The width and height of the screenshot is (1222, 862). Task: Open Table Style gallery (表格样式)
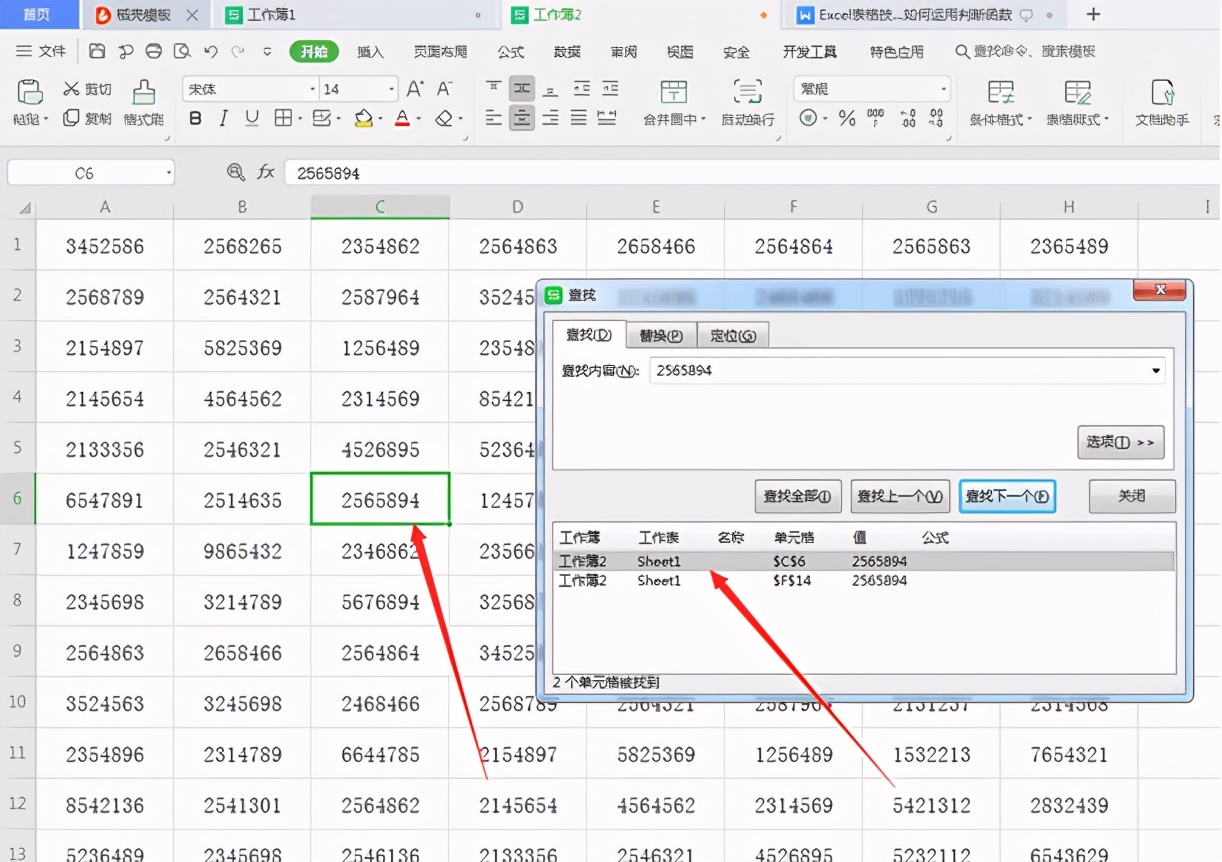(1078, 103)
